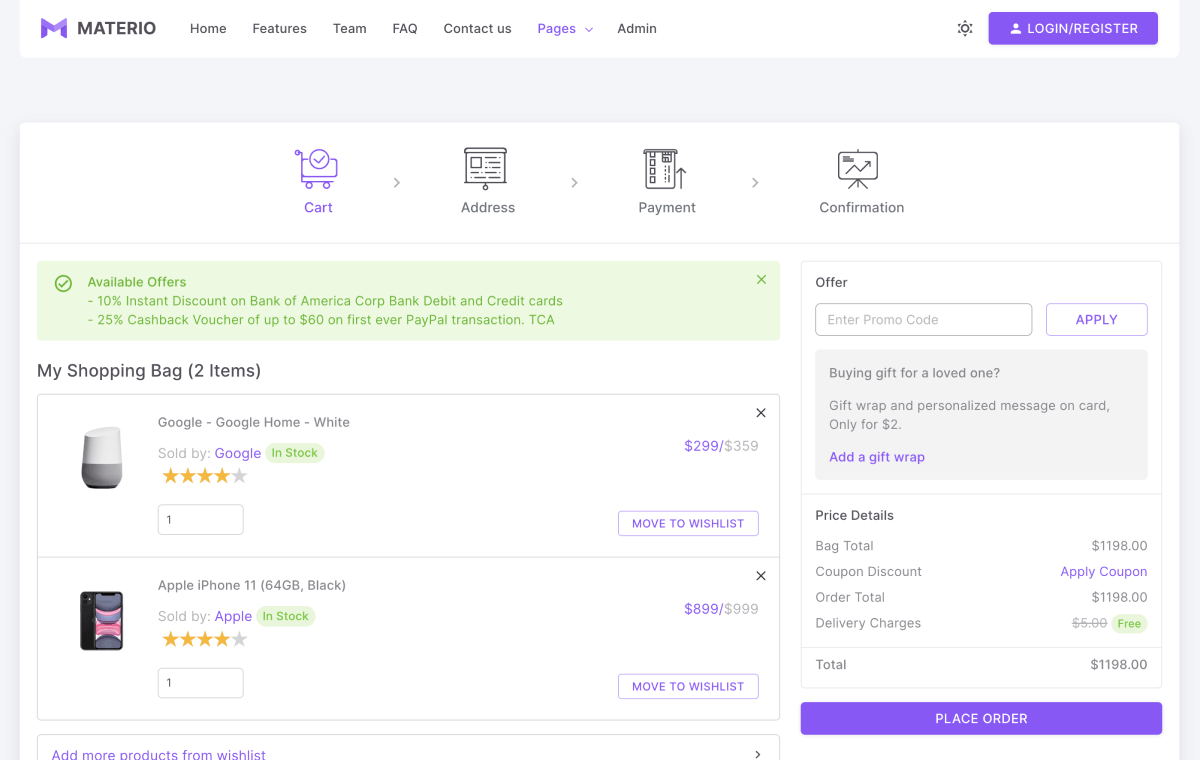Screen dimensions: 1200x760
Task: Click the iPhone 11 In Stock badge
Action: tap(285, 616)
